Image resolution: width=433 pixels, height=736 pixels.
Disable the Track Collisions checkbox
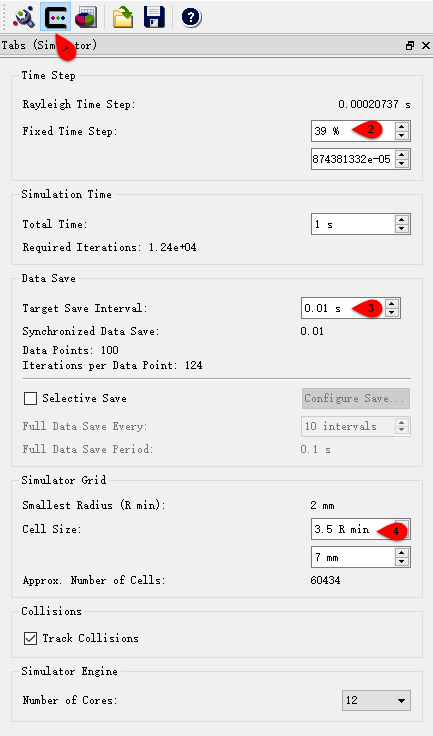[x=31, y=638]
